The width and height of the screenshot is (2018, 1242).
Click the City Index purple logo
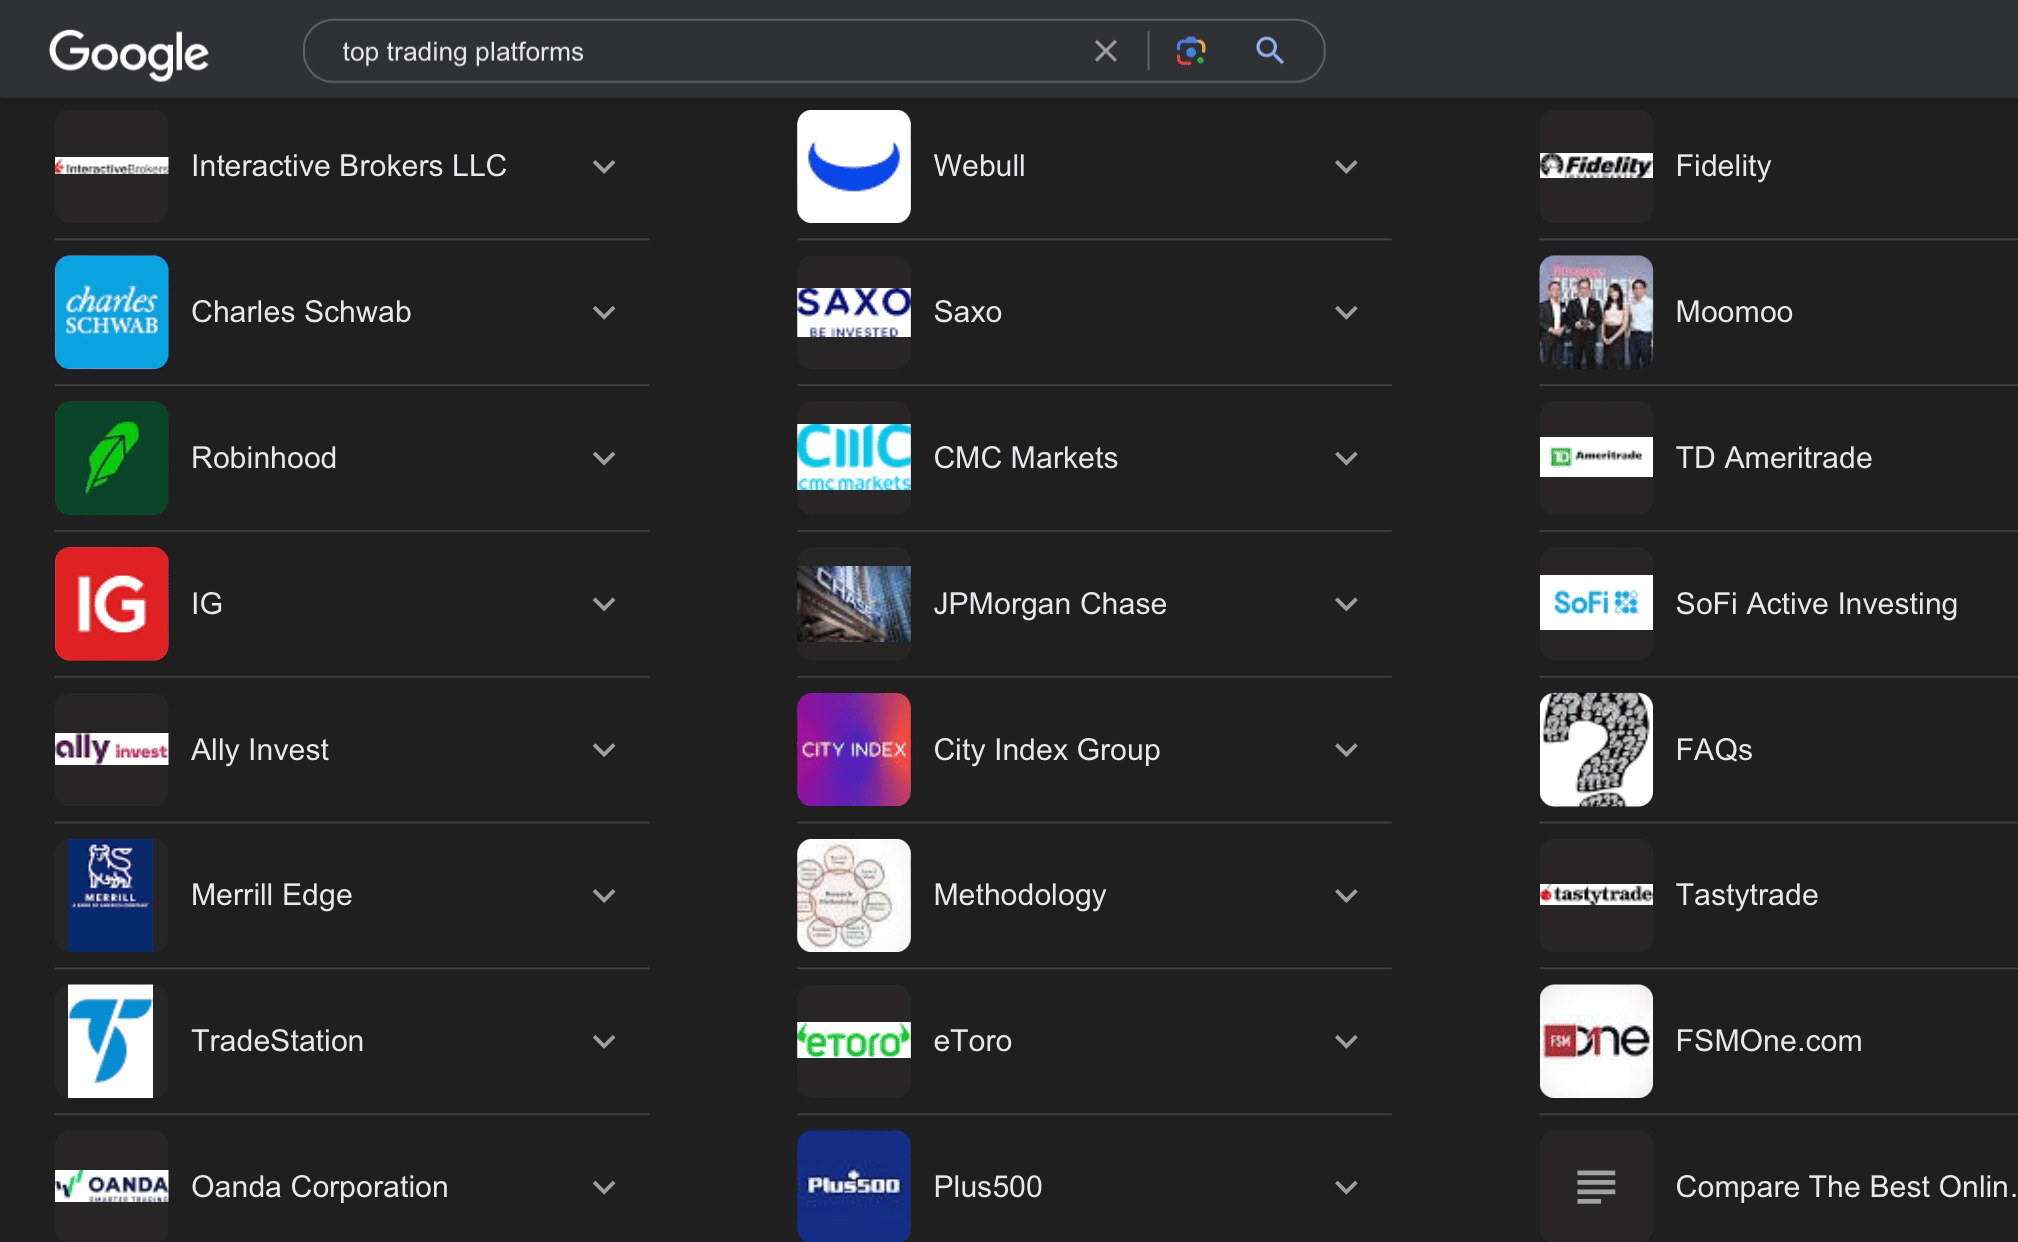[x=854, y=750]
